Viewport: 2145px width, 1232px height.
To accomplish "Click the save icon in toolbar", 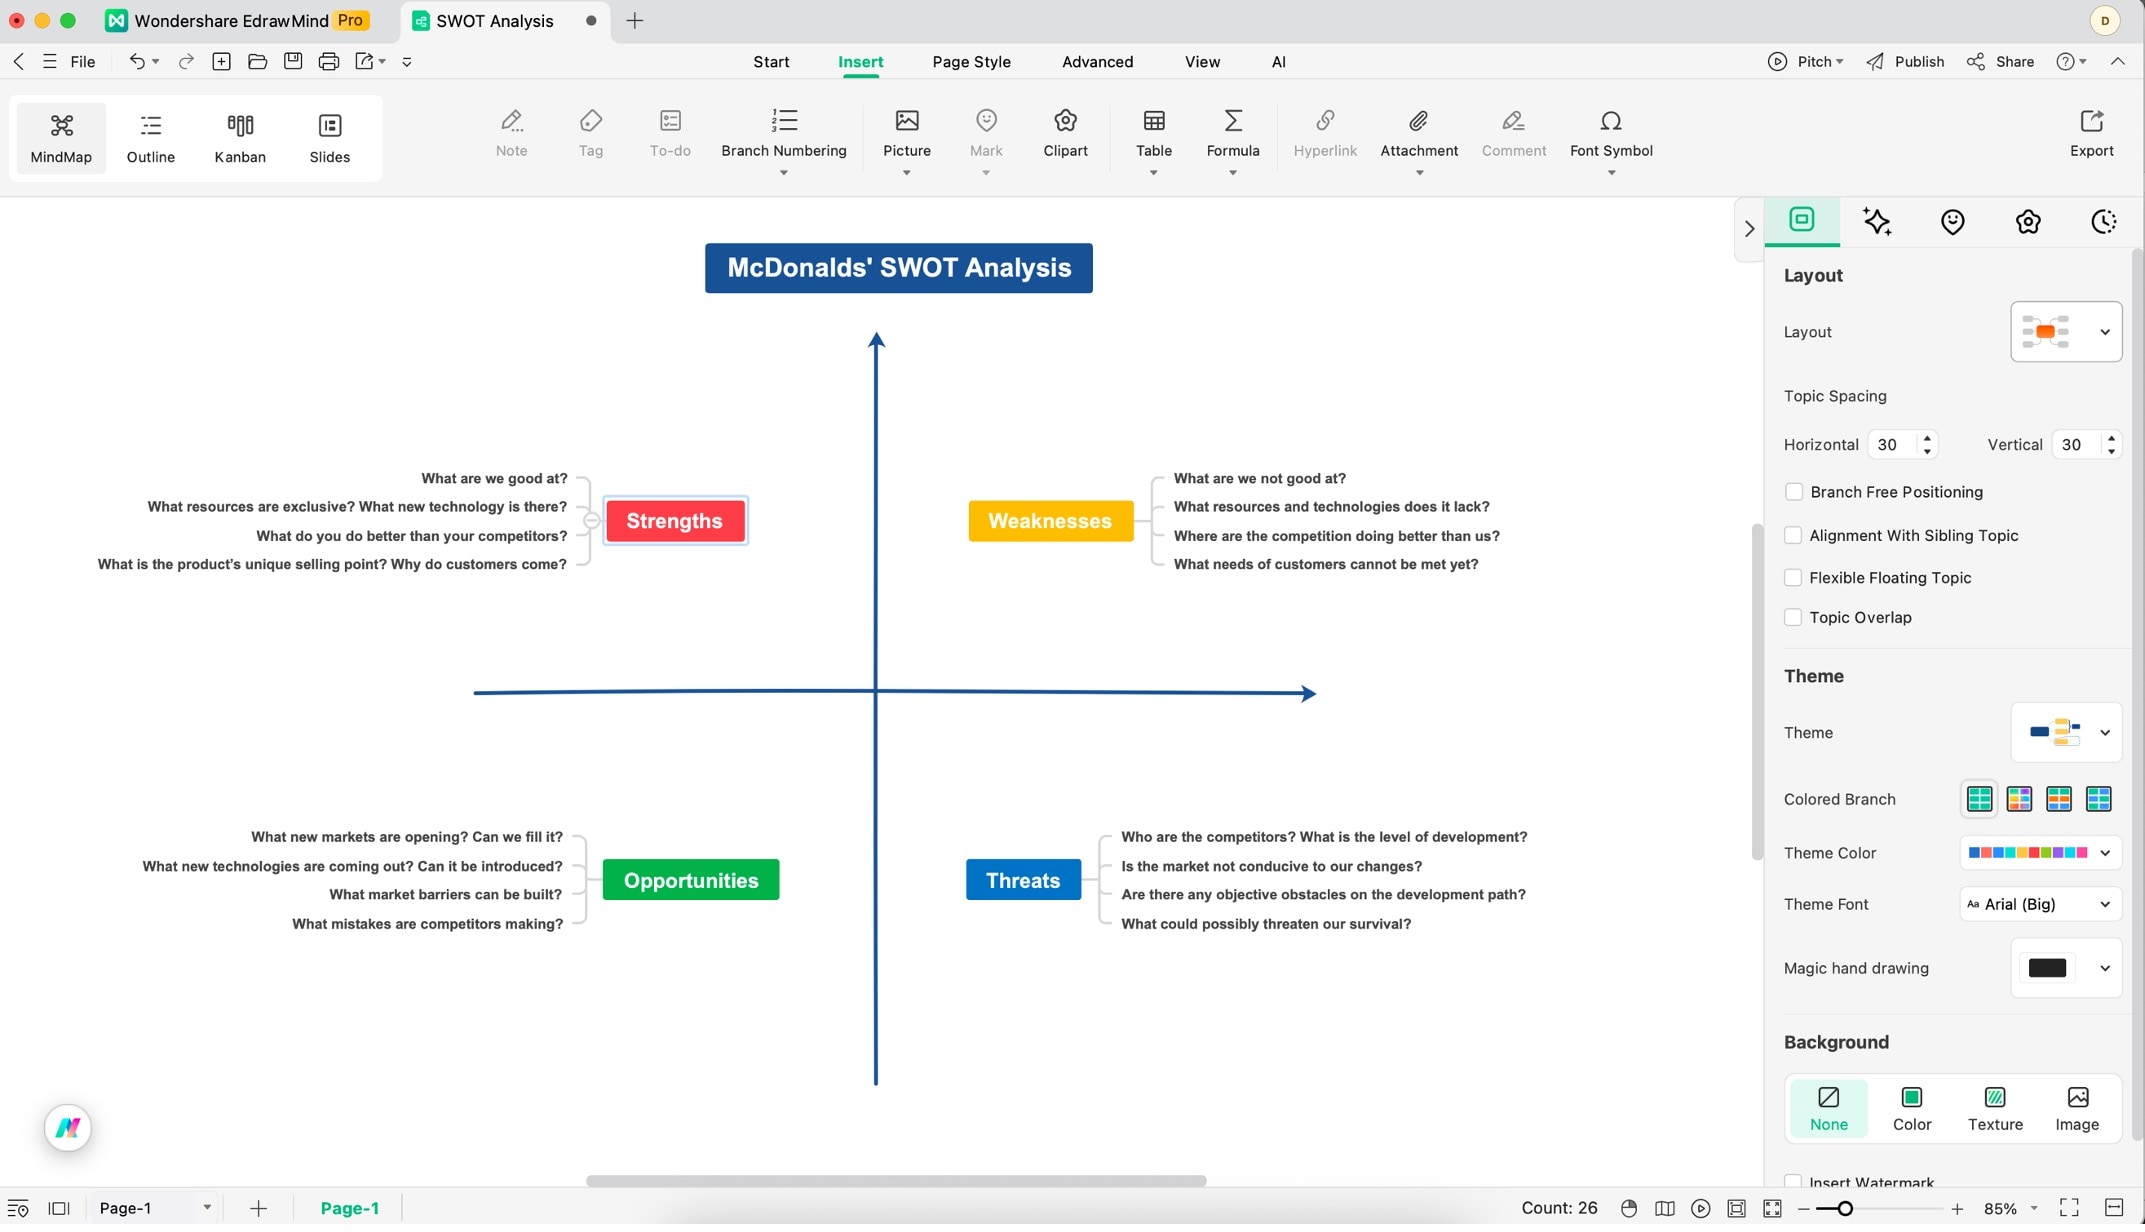I will [293, 61].
